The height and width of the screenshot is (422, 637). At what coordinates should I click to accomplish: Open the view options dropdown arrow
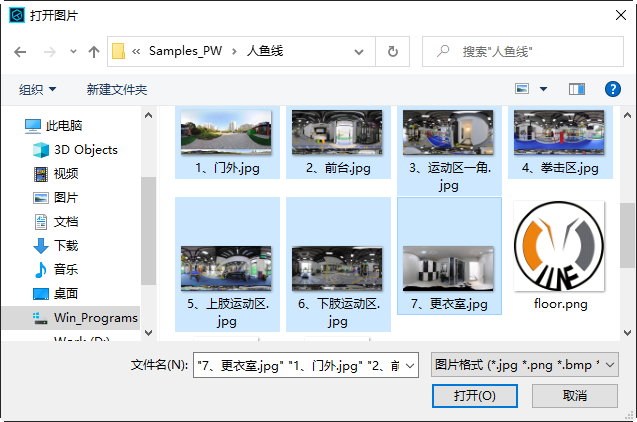coord(543,89)
